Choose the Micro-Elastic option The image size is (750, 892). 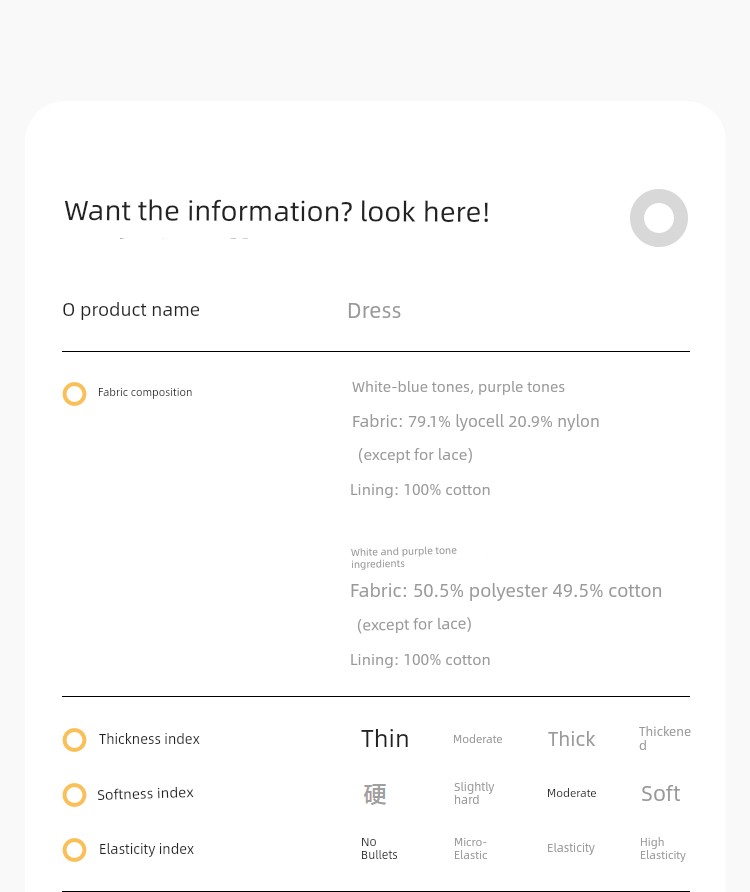click(471, 848)
